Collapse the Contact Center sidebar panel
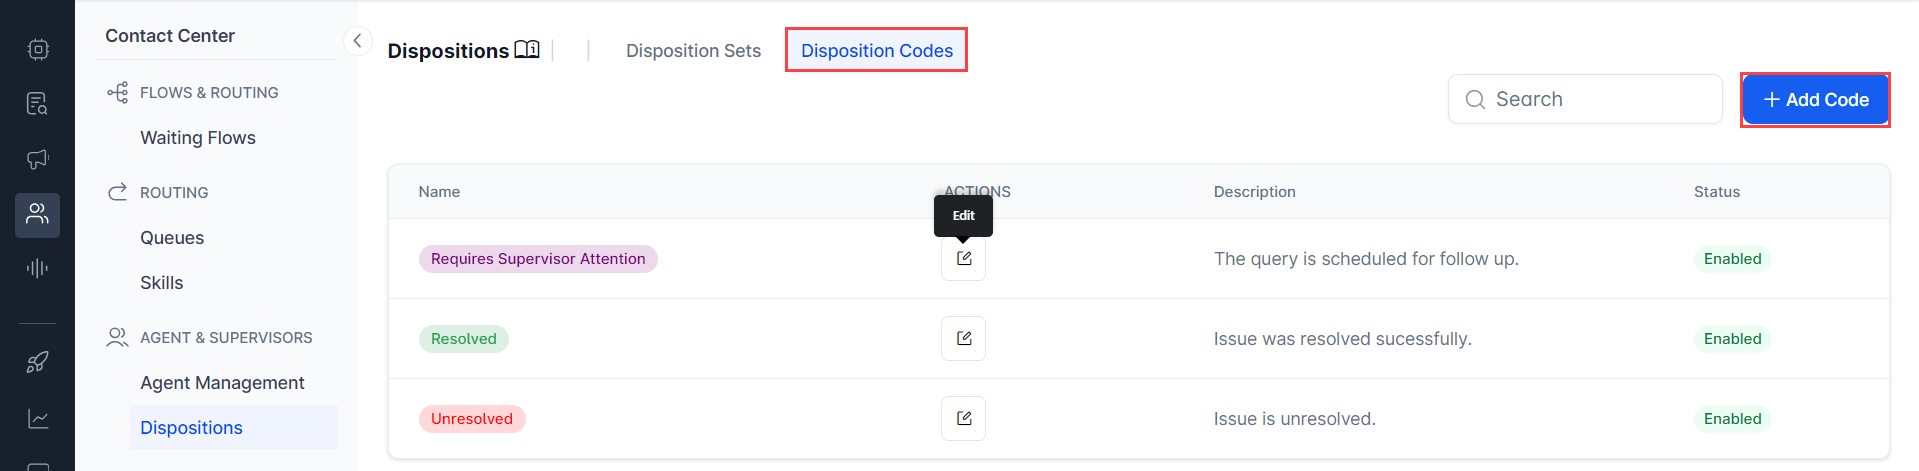This screenshot has height=471, width=1919. point(357,41)
